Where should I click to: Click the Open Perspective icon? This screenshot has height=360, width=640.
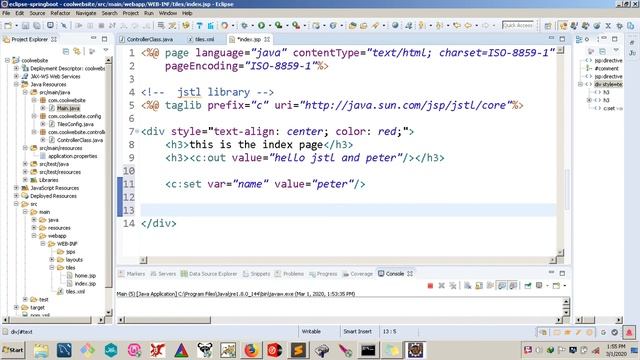548,26
